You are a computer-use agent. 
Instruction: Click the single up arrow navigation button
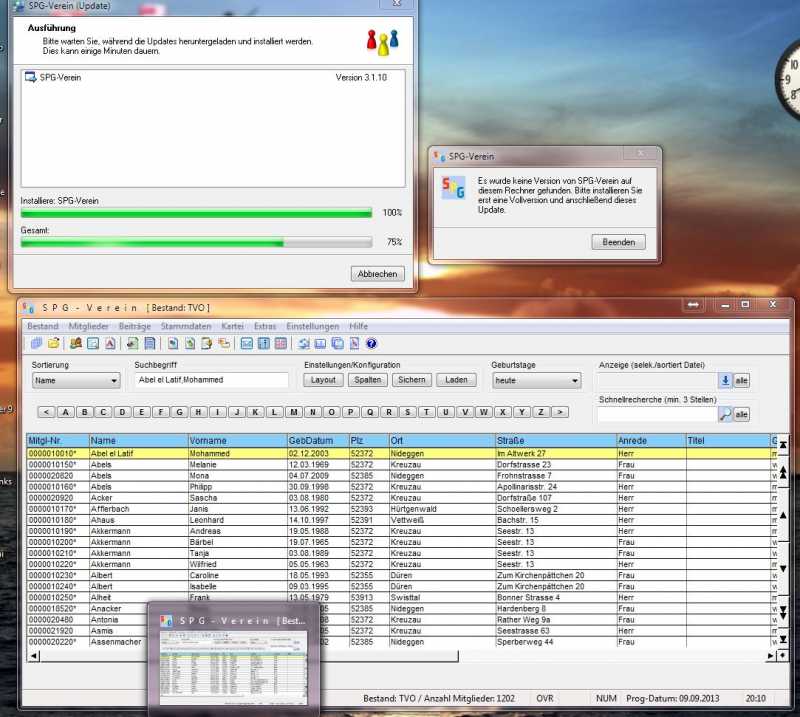[783, 516]
